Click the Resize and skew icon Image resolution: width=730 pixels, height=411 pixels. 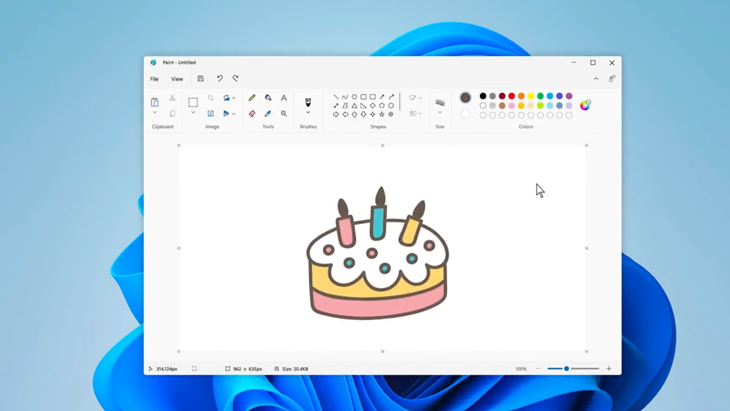point(210,114)
